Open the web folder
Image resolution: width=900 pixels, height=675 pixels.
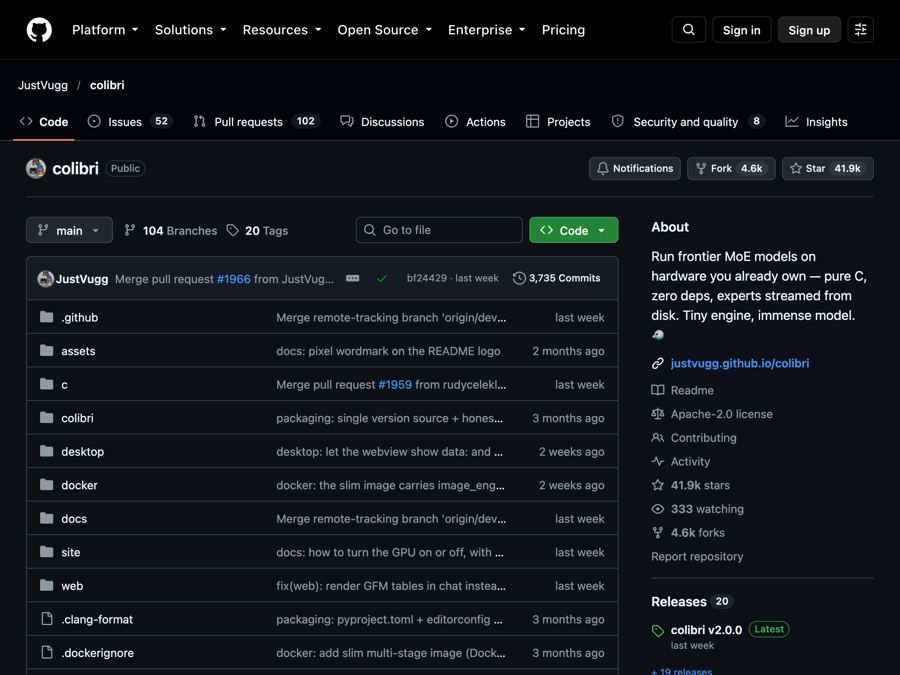72,585
